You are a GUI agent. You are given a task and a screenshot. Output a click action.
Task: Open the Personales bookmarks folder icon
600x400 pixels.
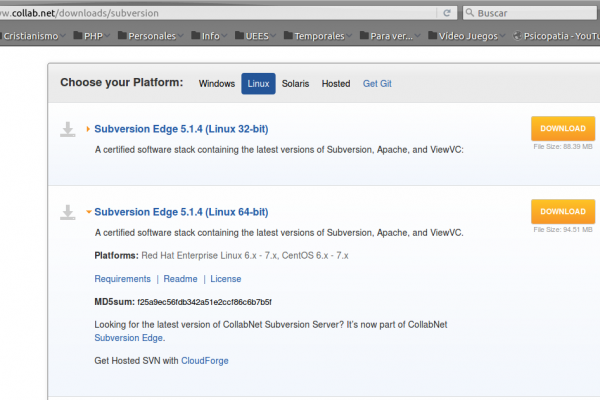[122, 36]
